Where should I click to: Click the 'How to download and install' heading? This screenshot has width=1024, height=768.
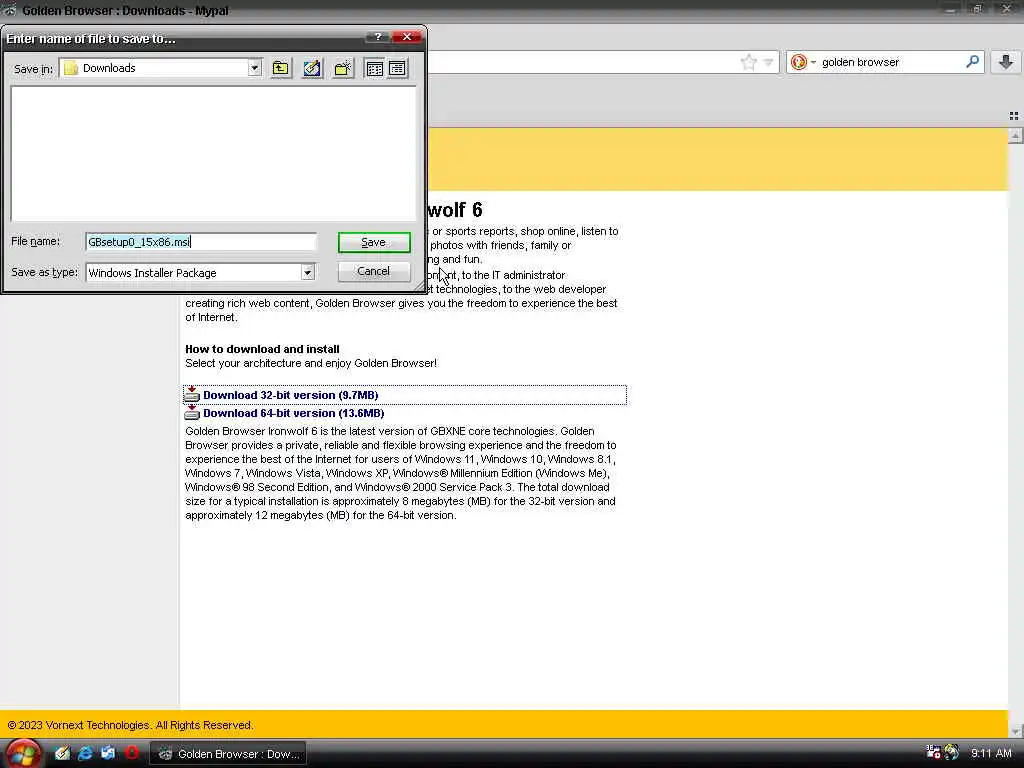point(262,349)
